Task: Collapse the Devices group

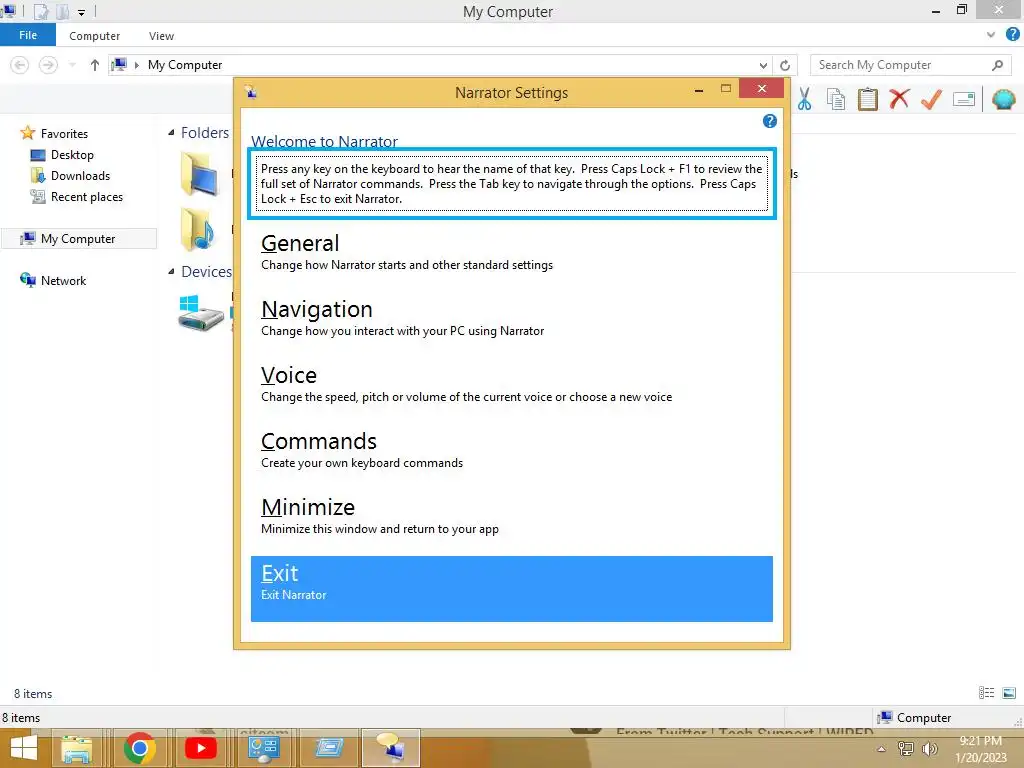Action: pyautogui.click(x=171, y=272)
